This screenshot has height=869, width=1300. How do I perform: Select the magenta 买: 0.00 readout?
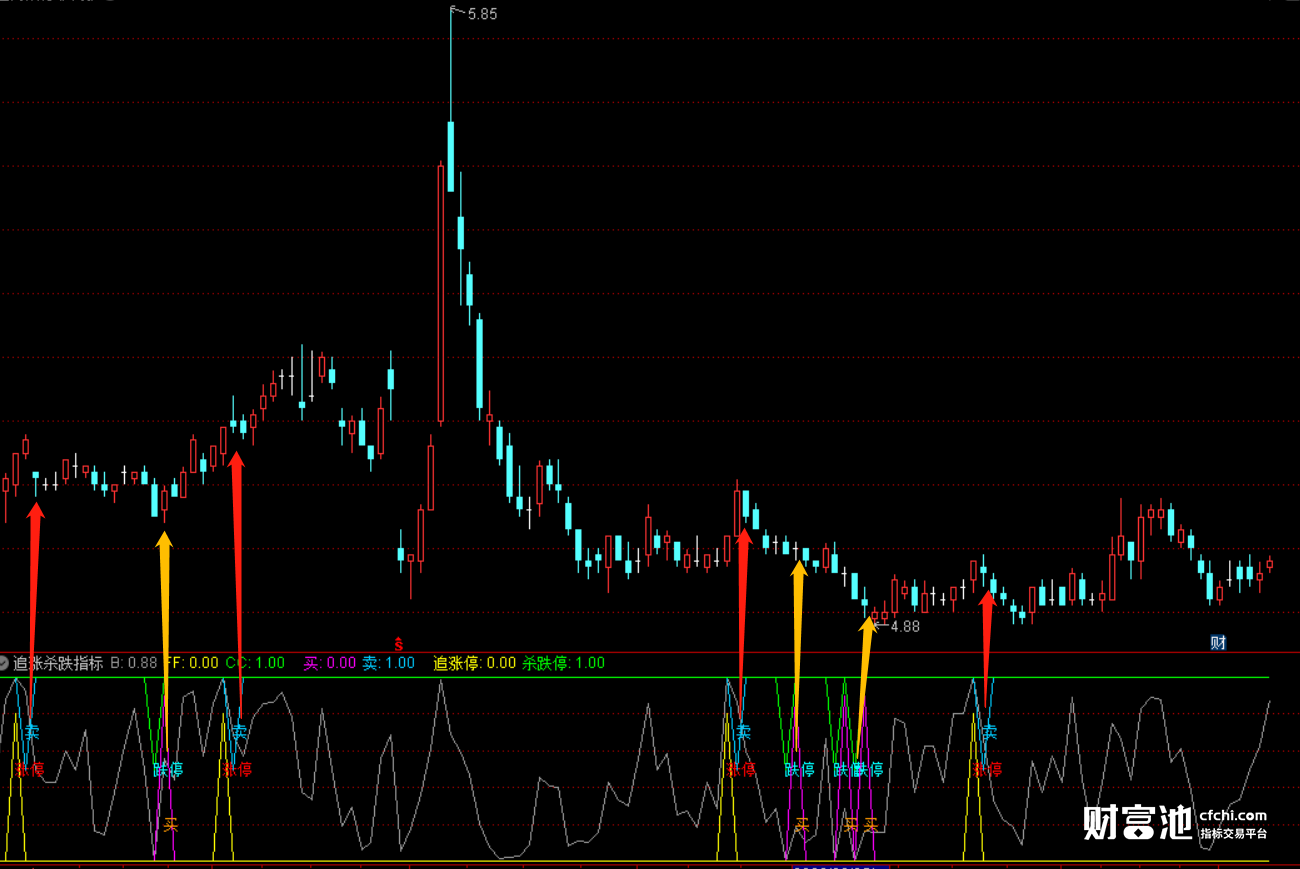[330, 663]
